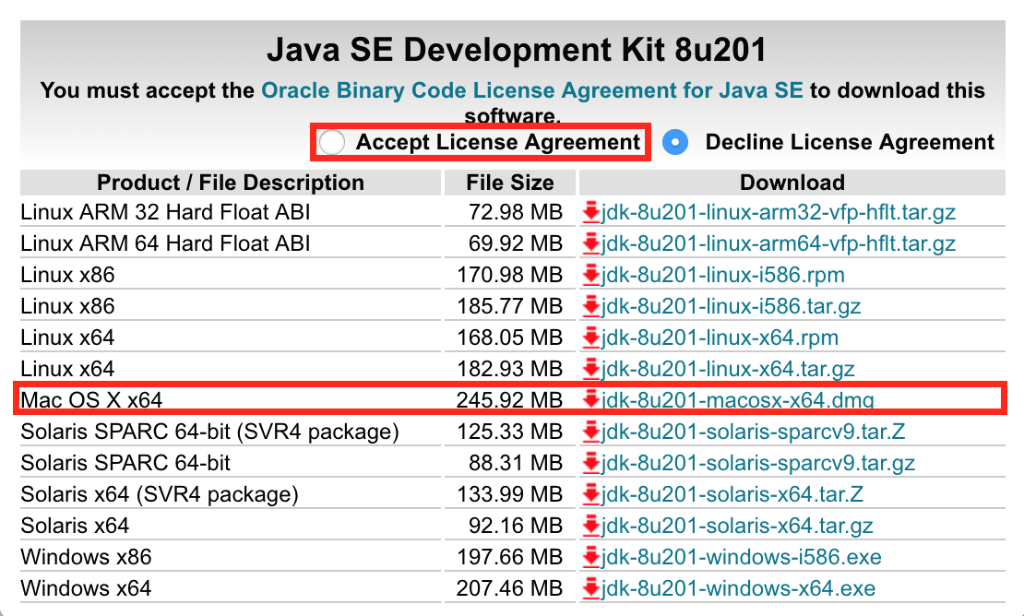Click download arrow icon for linux-x64.rpm
Viewport: 1024px width, 616px height.
point(591,338)
